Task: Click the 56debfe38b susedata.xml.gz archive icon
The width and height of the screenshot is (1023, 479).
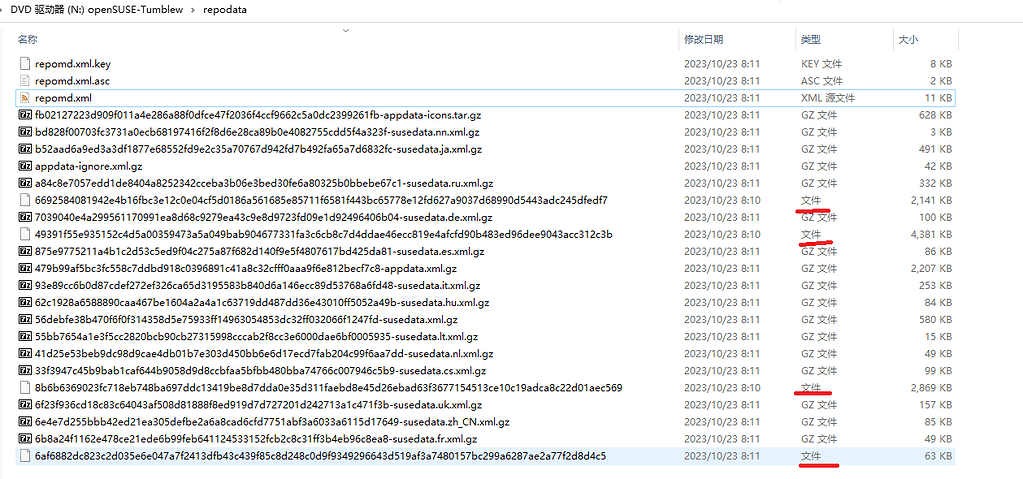Action: (x=25, y=320)
